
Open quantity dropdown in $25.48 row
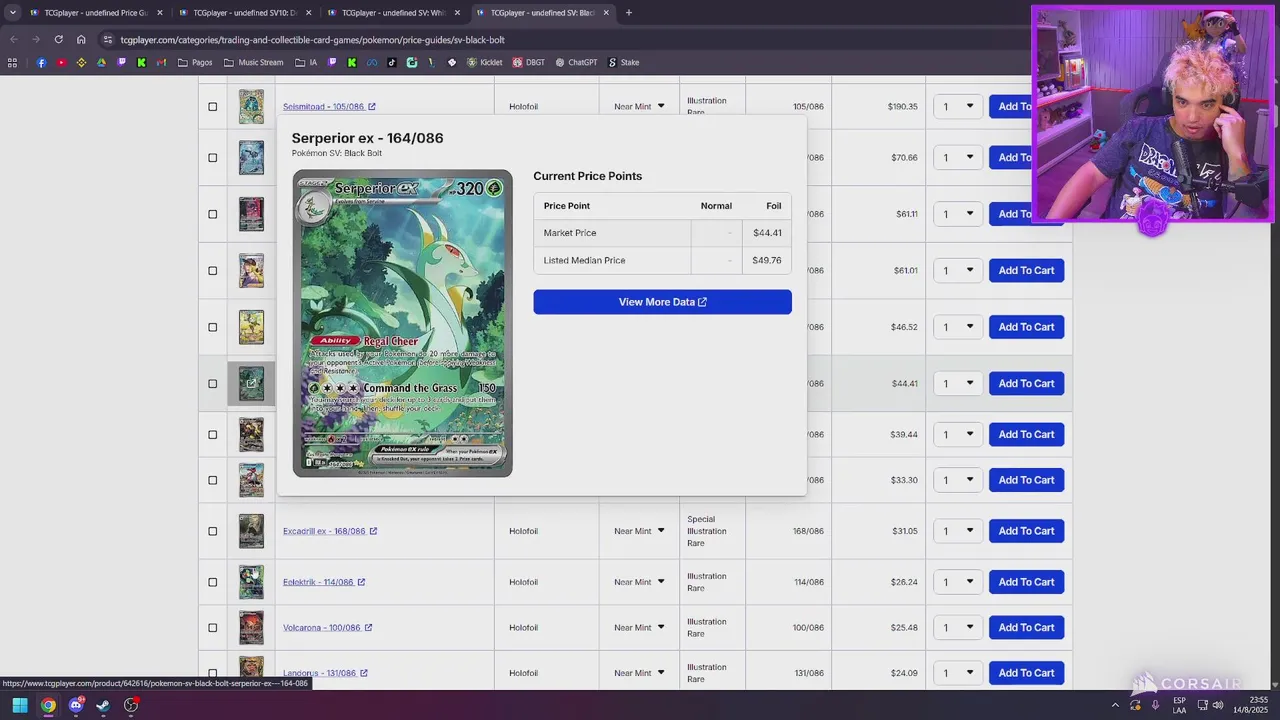pyautogui.click(x=958, y=627)
